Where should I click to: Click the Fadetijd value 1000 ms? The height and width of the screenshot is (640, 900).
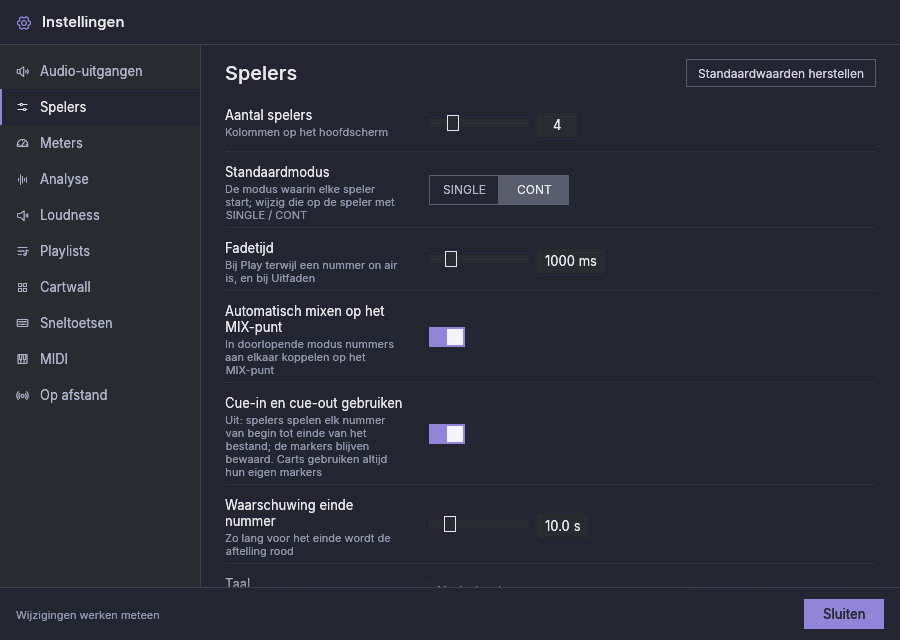coord(571,261)
